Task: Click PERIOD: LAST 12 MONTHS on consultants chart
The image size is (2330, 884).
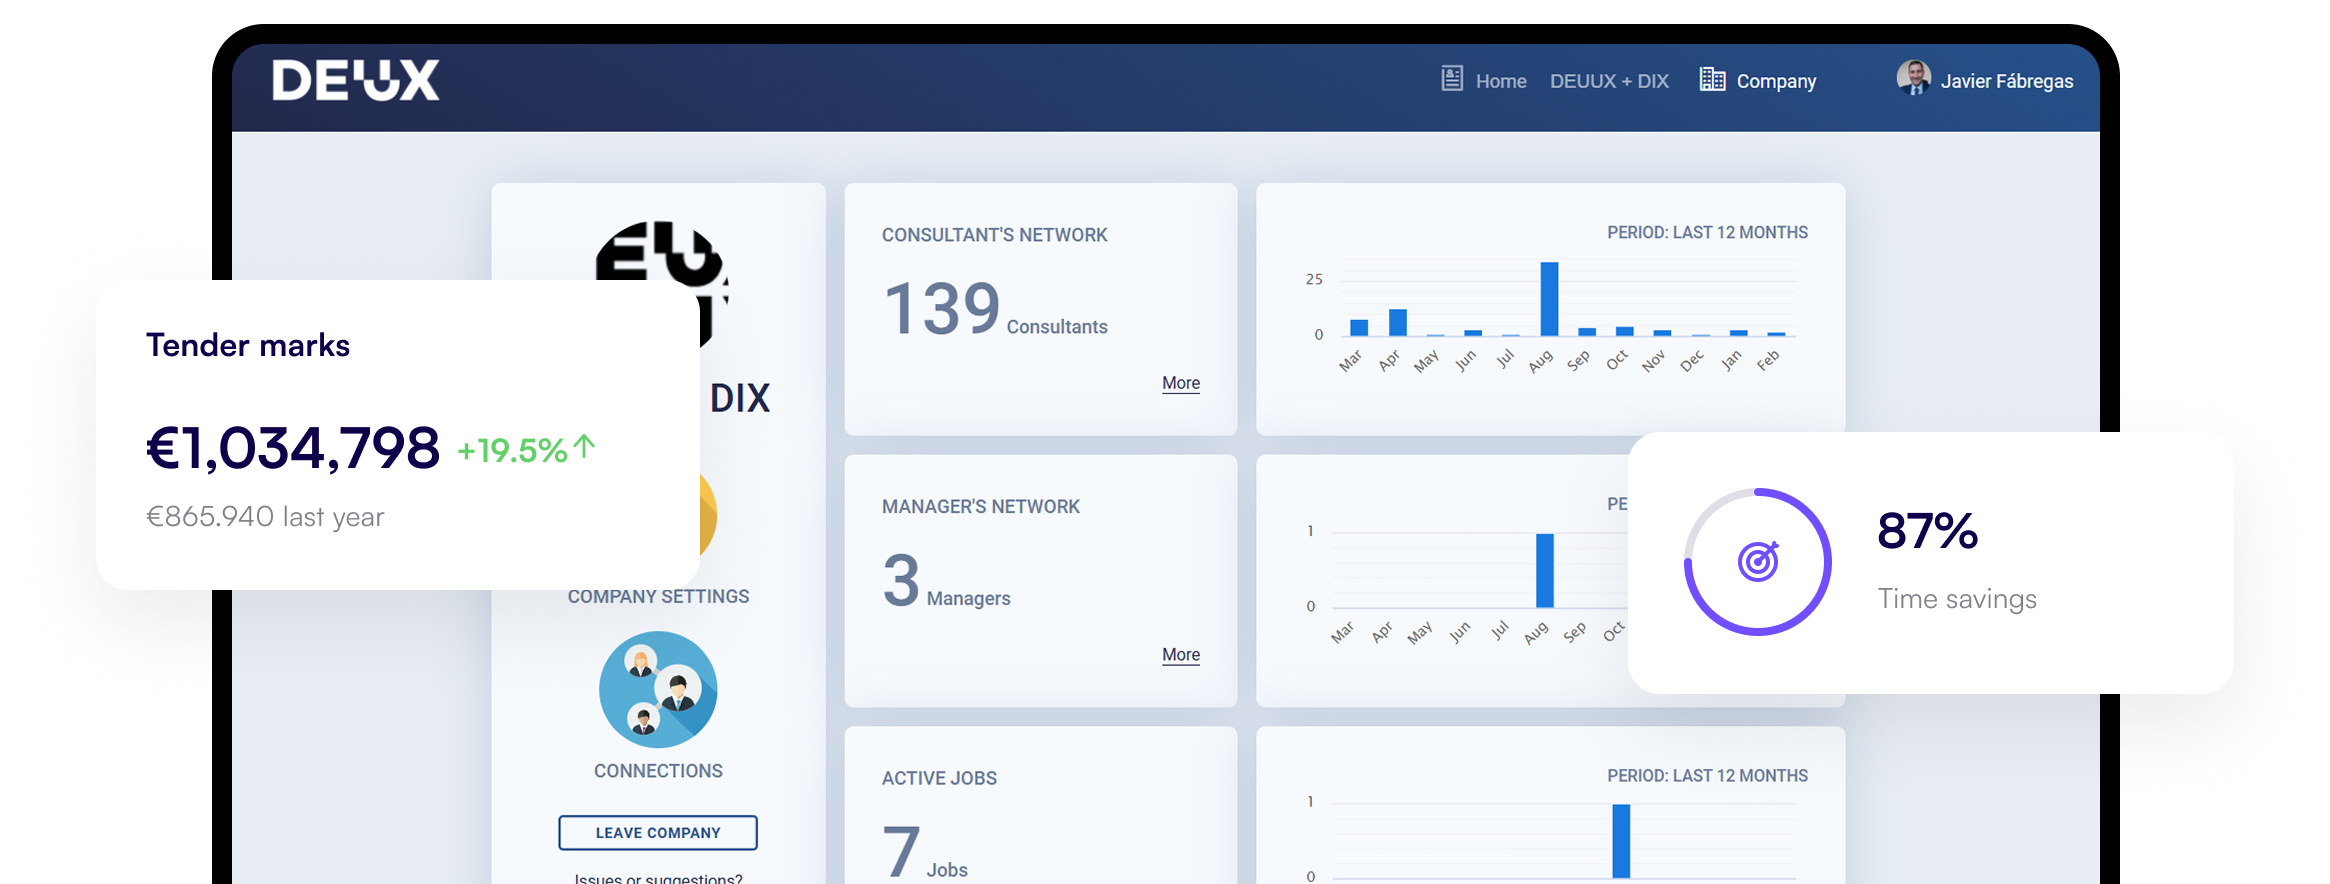Action: 1707,232
